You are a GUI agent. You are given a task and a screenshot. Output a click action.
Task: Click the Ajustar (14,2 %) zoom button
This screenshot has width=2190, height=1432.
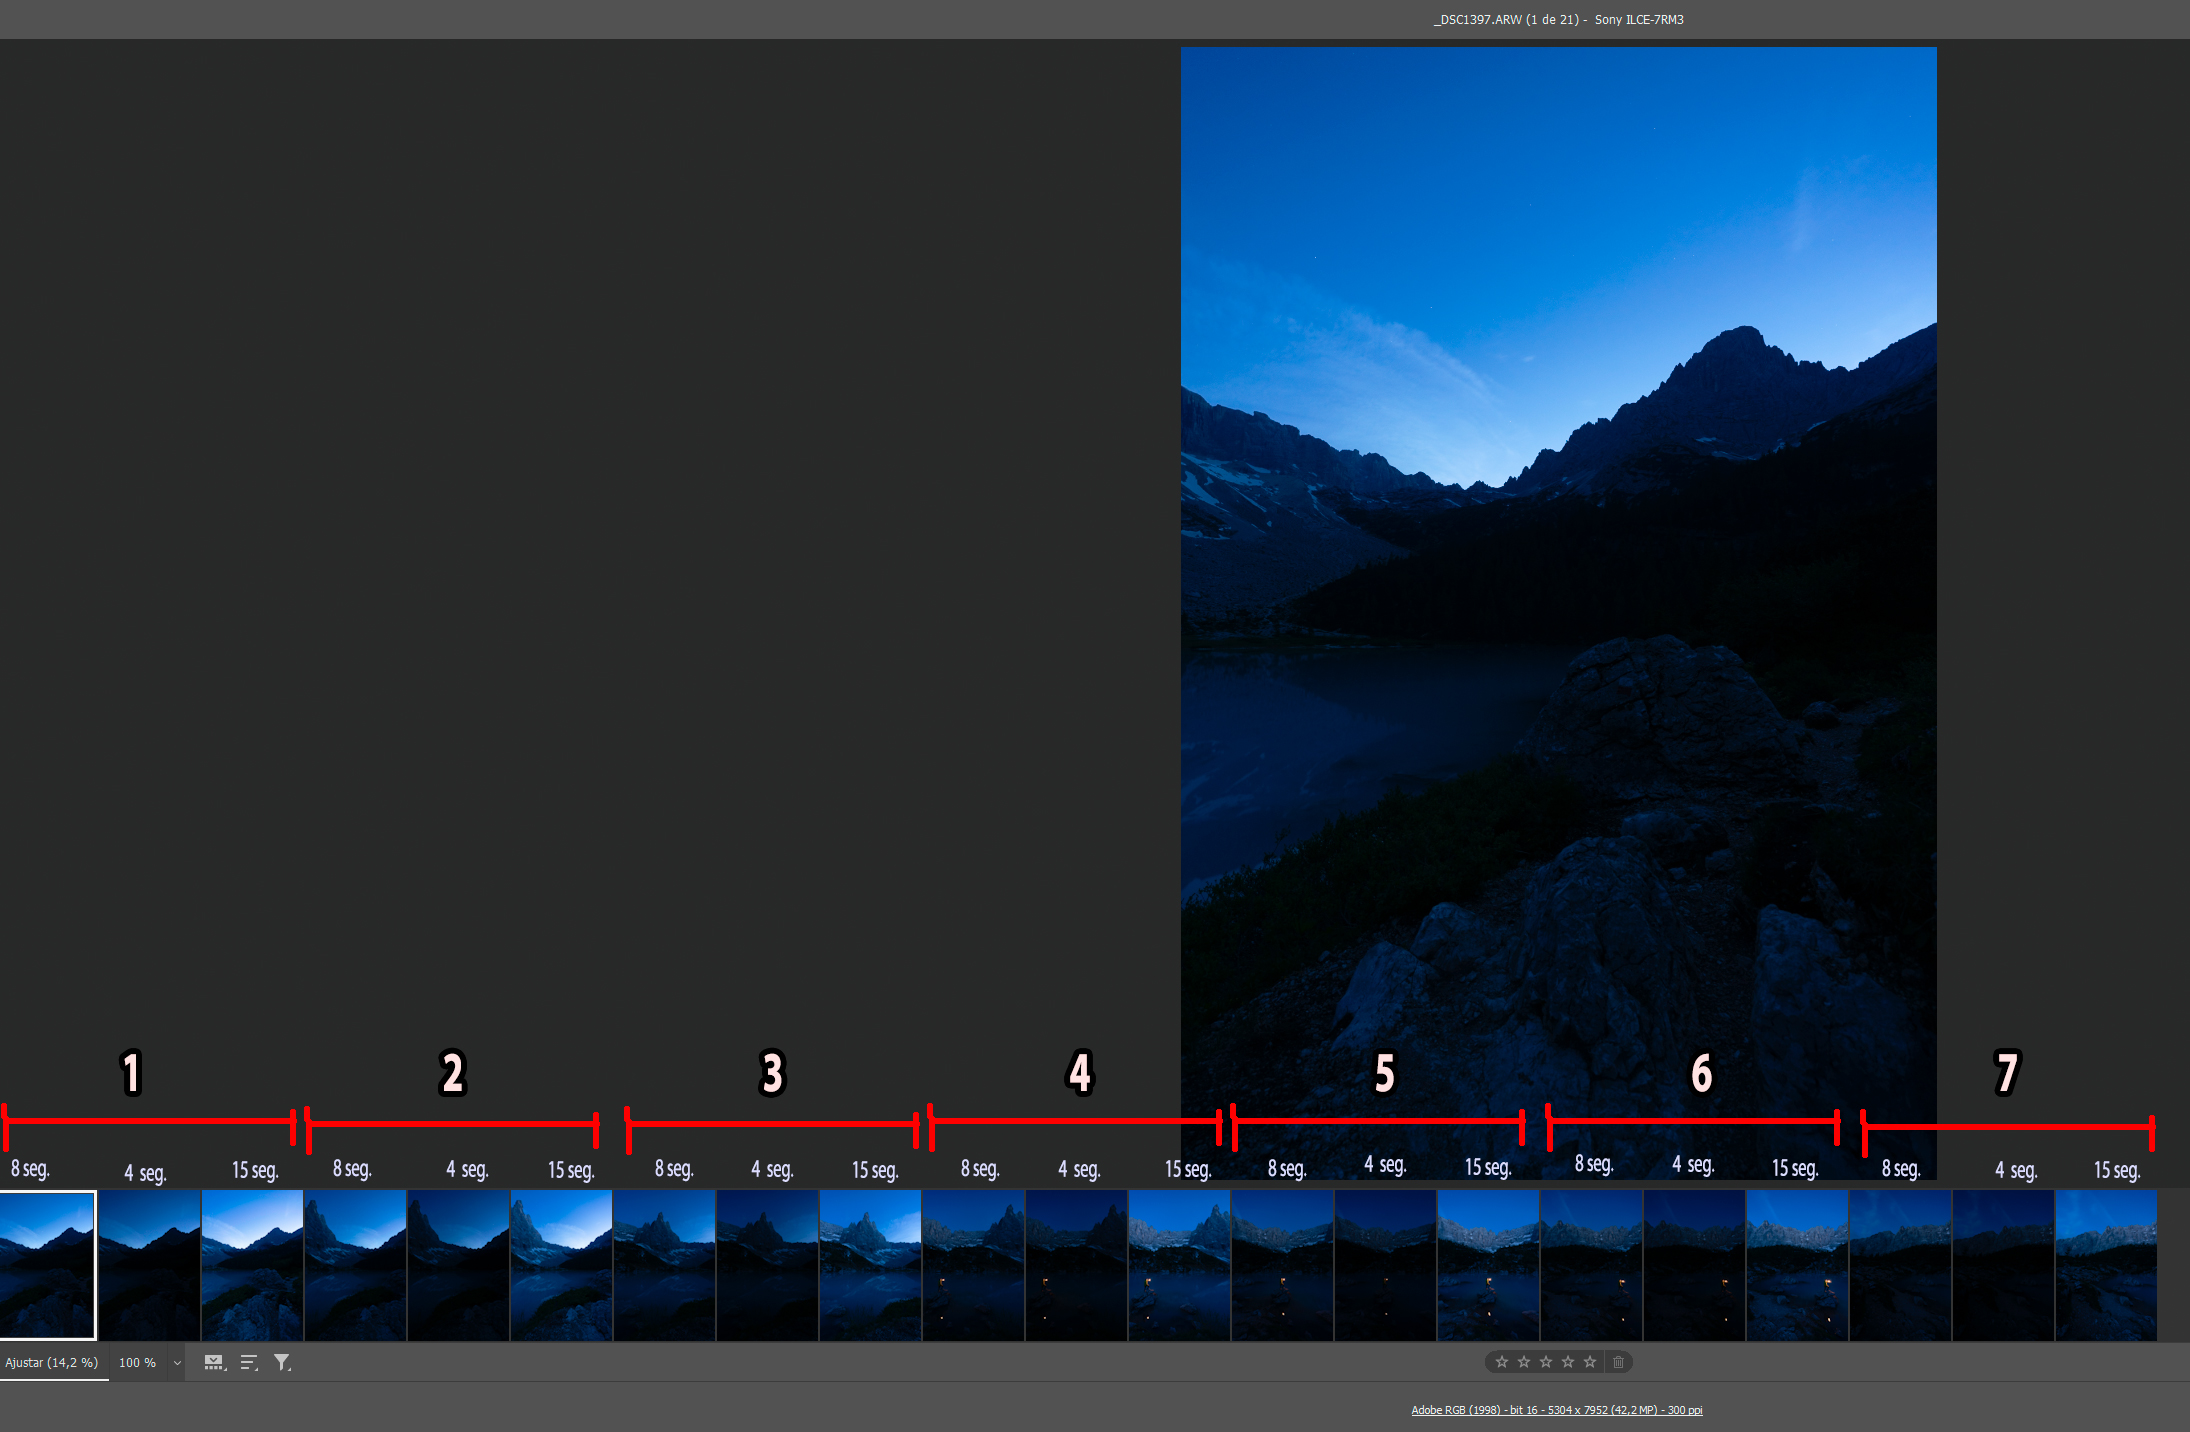coord(52,1362)
